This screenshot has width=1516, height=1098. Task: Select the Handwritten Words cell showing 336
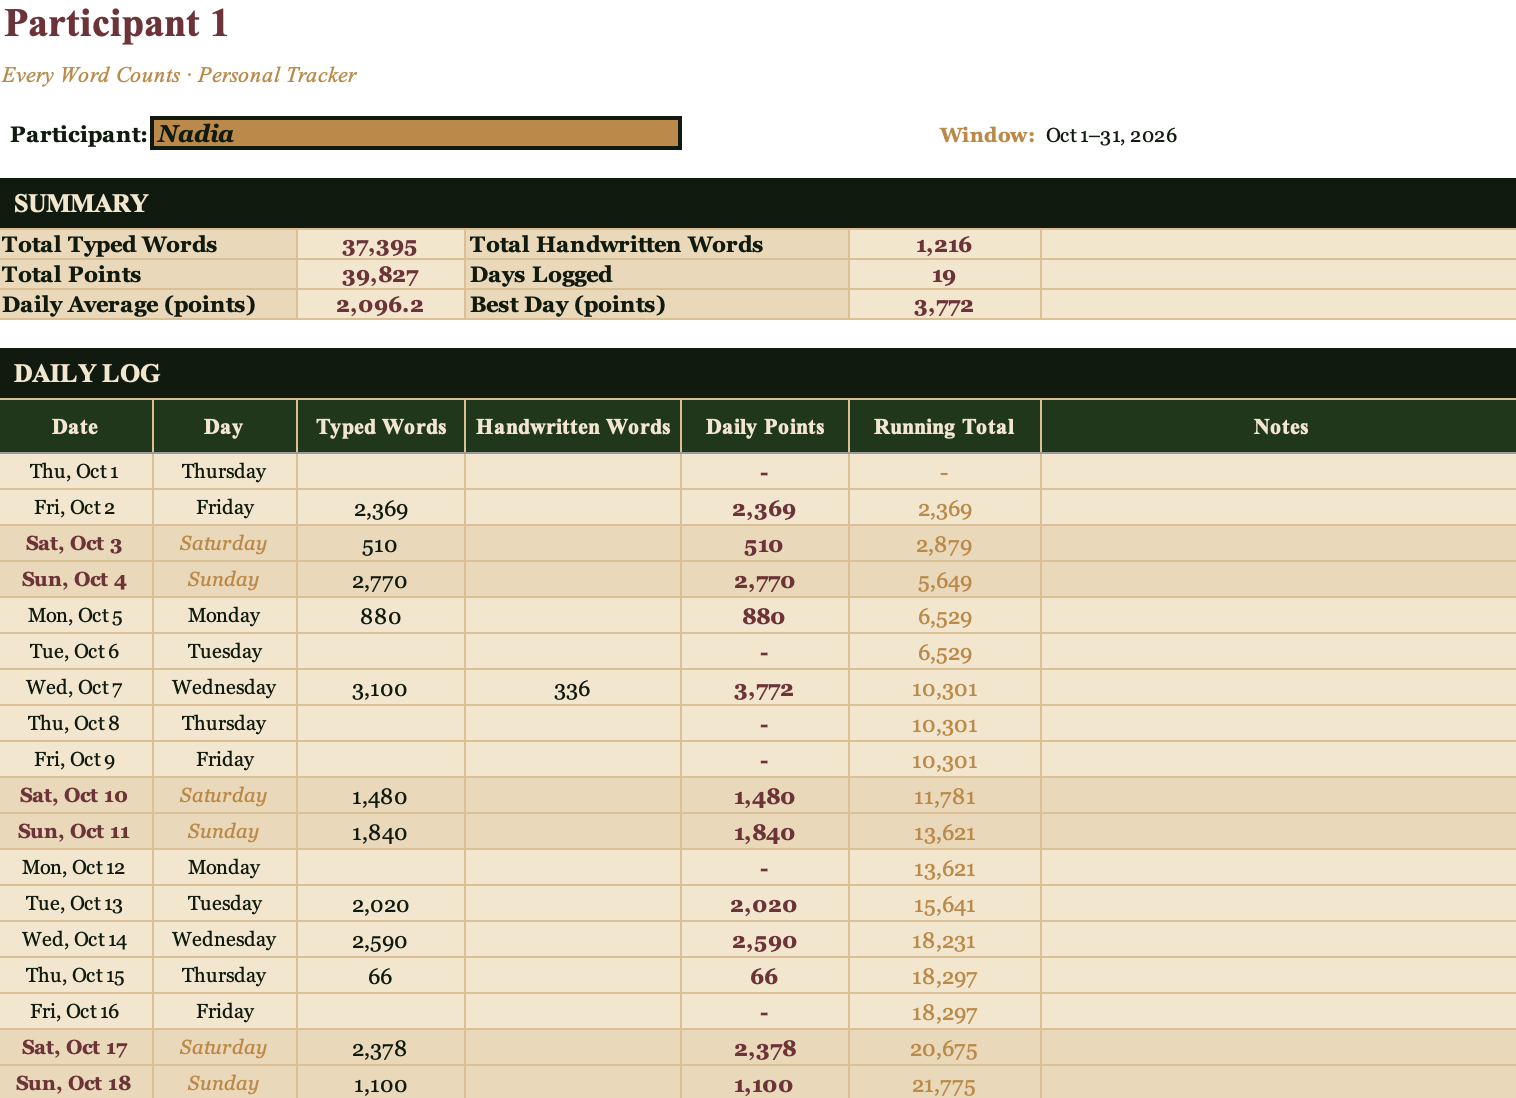click(x=573, y=688)
